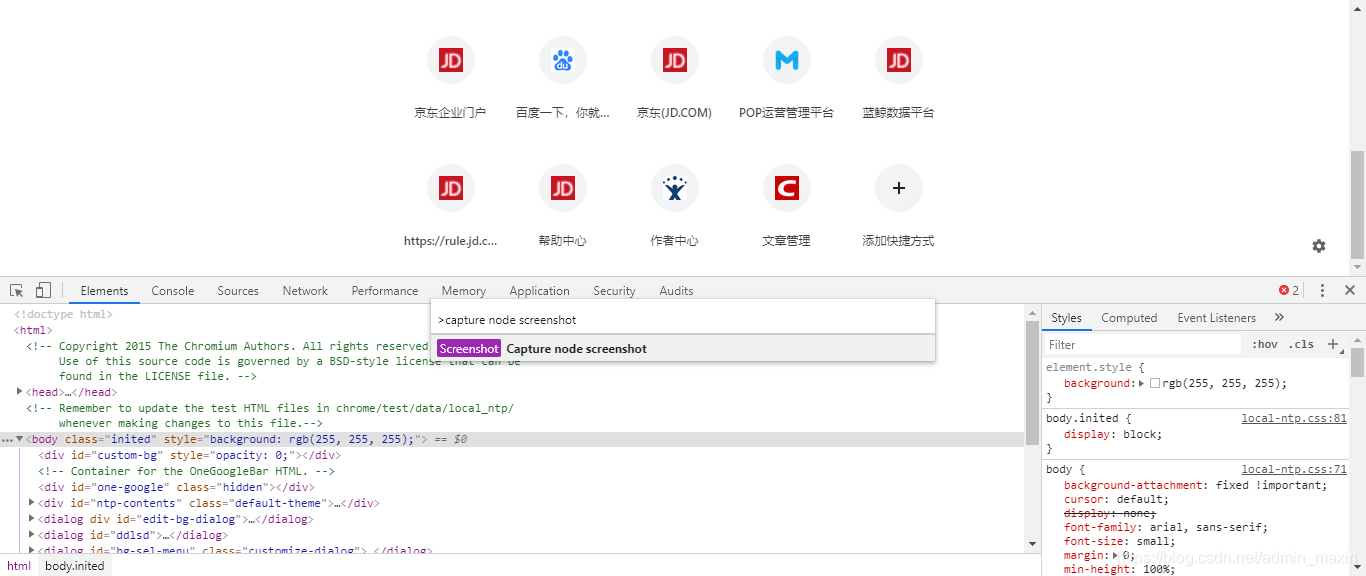Screen dimensions: 1366x576
Task: Click the page vertical scrollbar thumb
Action: coord(1357,203)
